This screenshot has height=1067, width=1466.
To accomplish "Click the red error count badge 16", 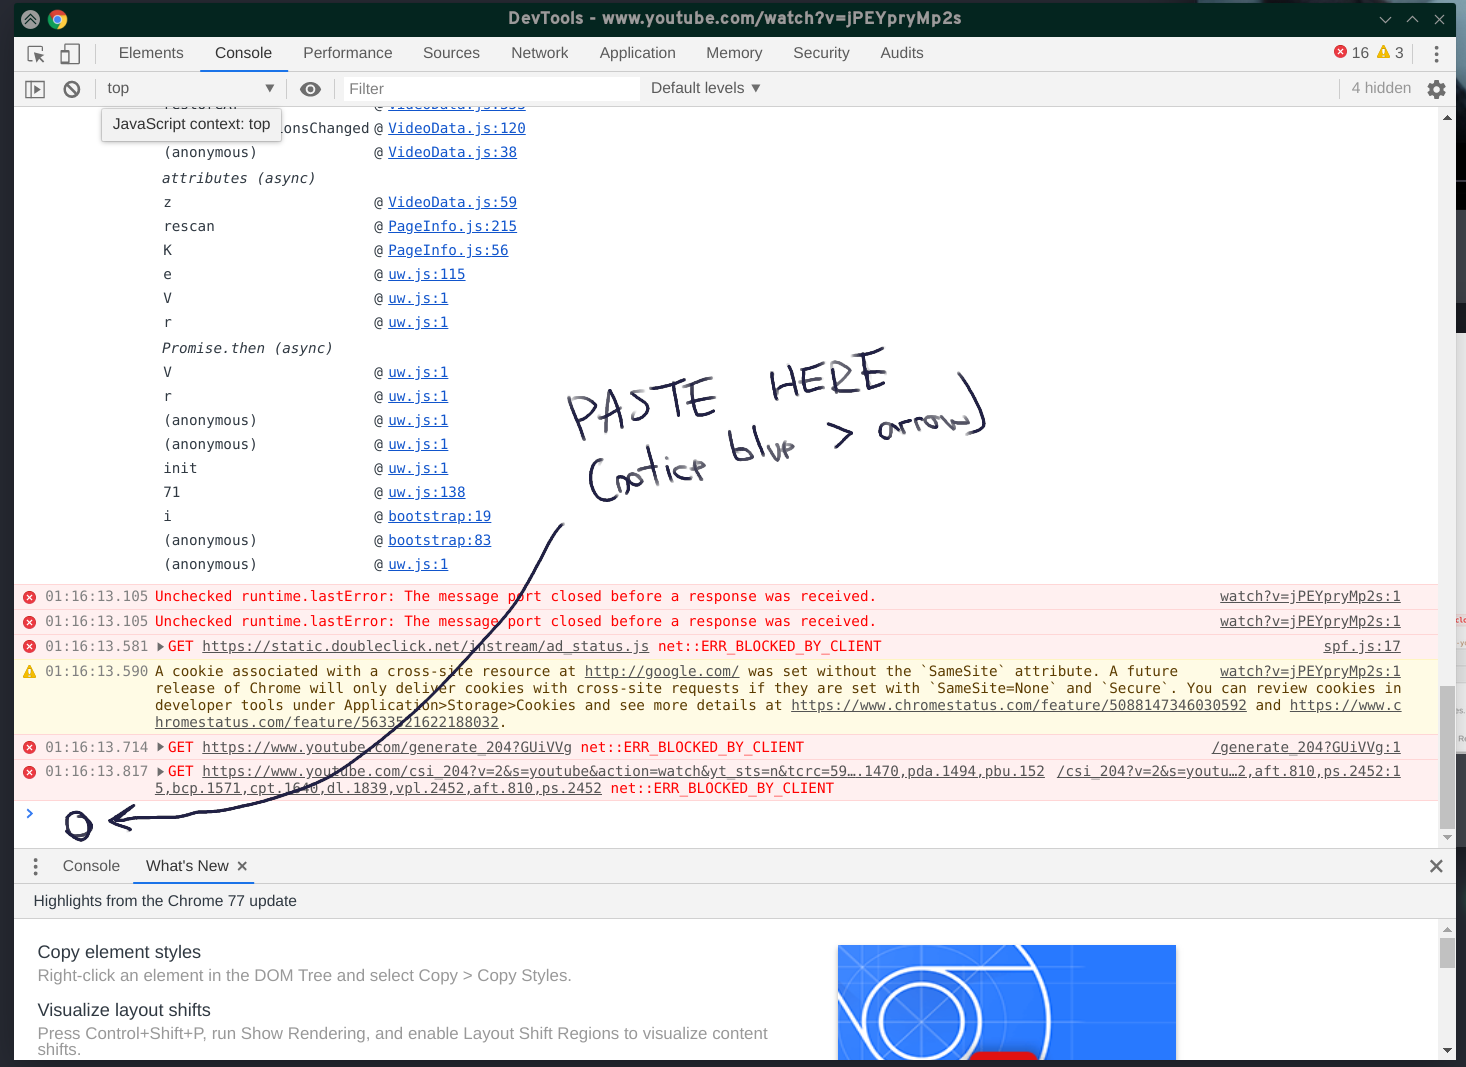I will 1351,53.
